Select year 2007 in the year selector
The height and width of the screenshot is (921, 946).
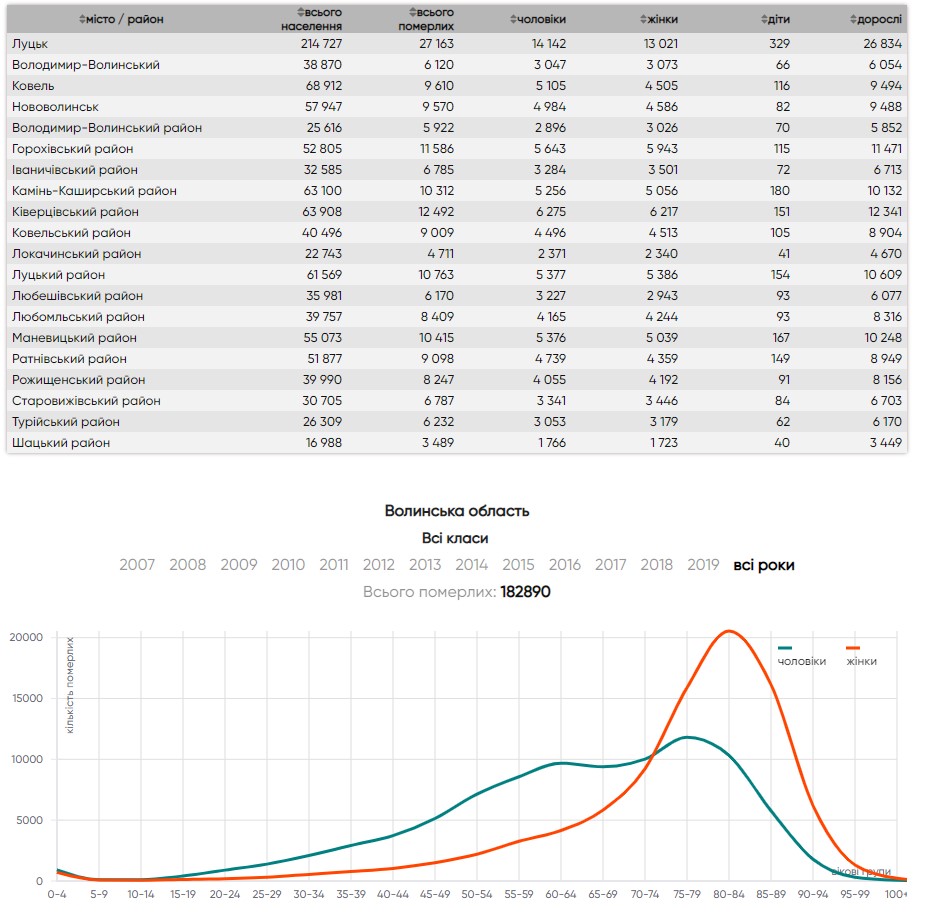pyautogui.click(x=137, y=565)
